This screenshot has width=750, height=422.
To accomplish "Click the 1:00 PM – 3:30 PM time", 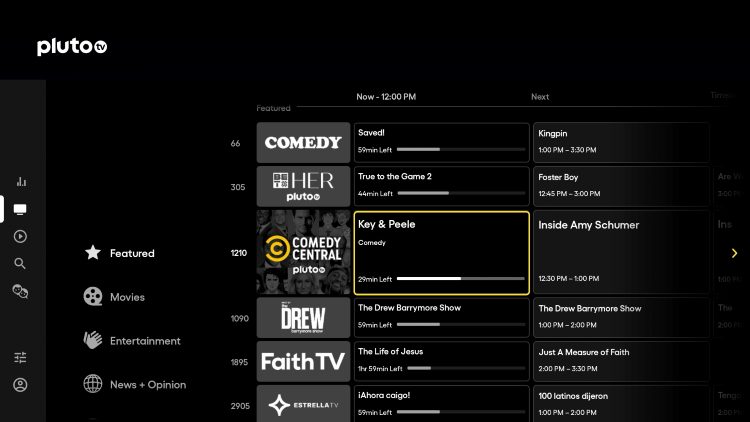I will click(567, 150).
